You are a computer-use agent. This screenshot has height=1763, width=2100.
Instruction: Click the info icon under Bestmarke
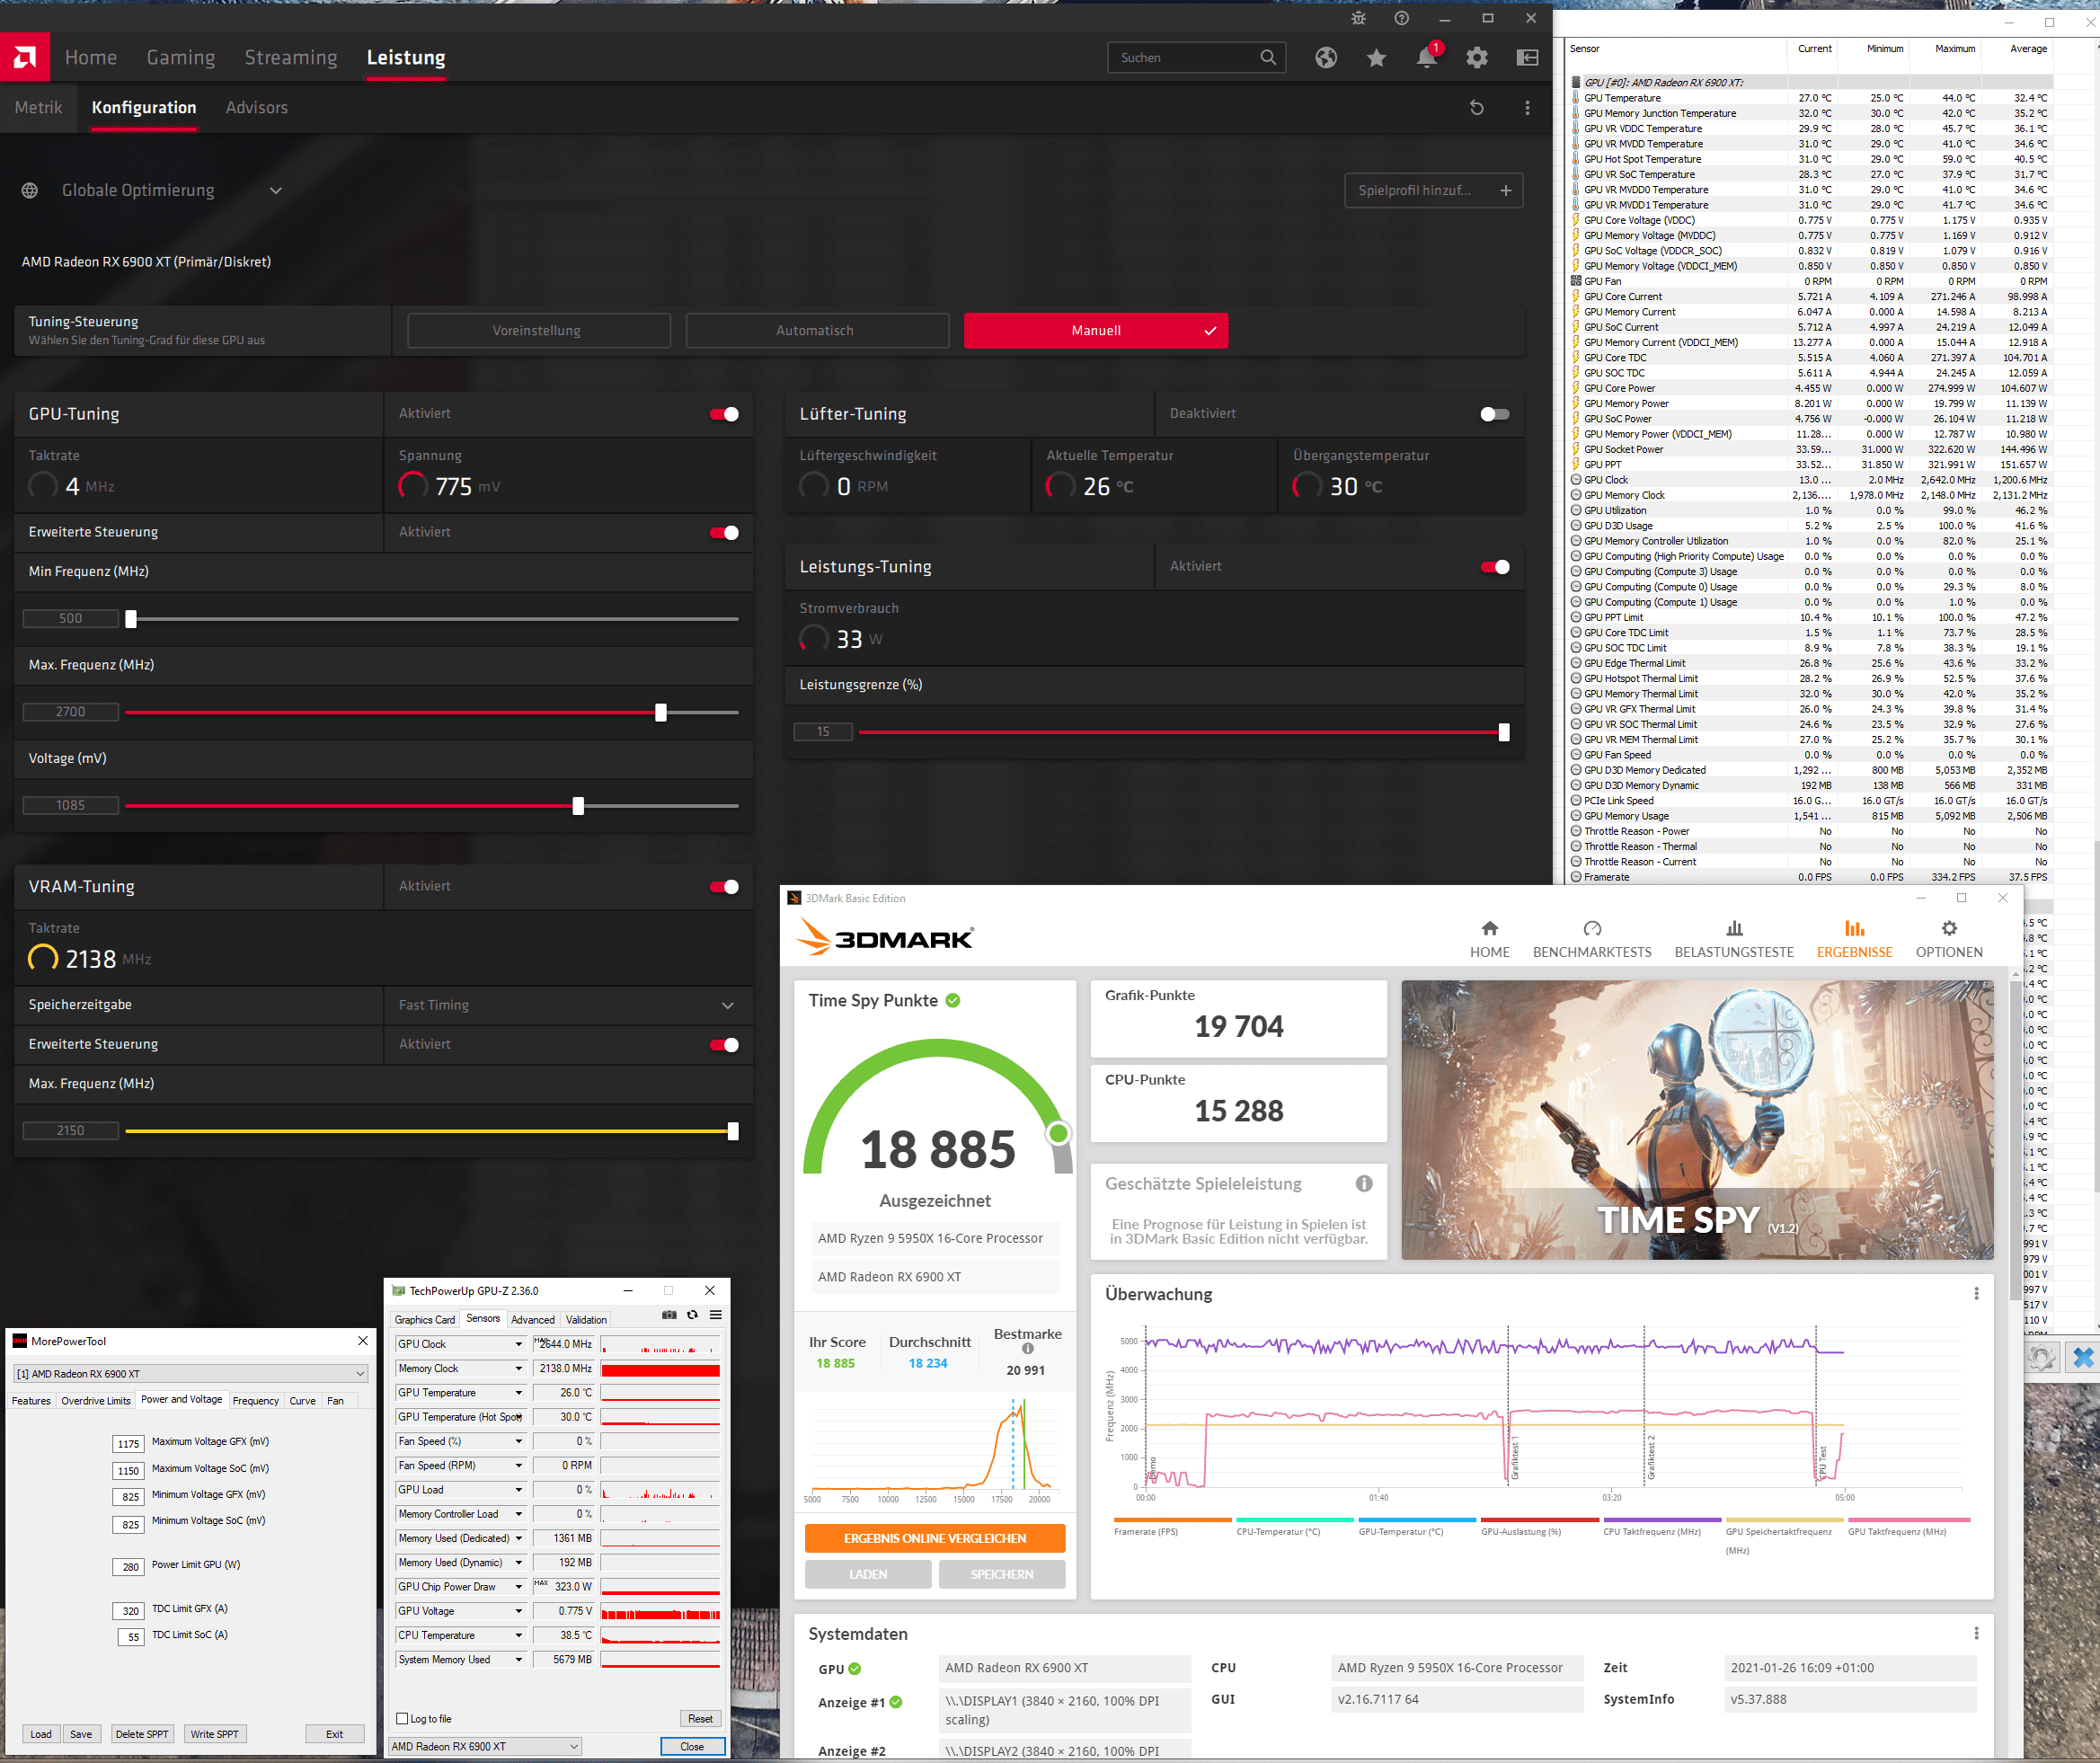pyautogui.click(x=1027, y=1349)
